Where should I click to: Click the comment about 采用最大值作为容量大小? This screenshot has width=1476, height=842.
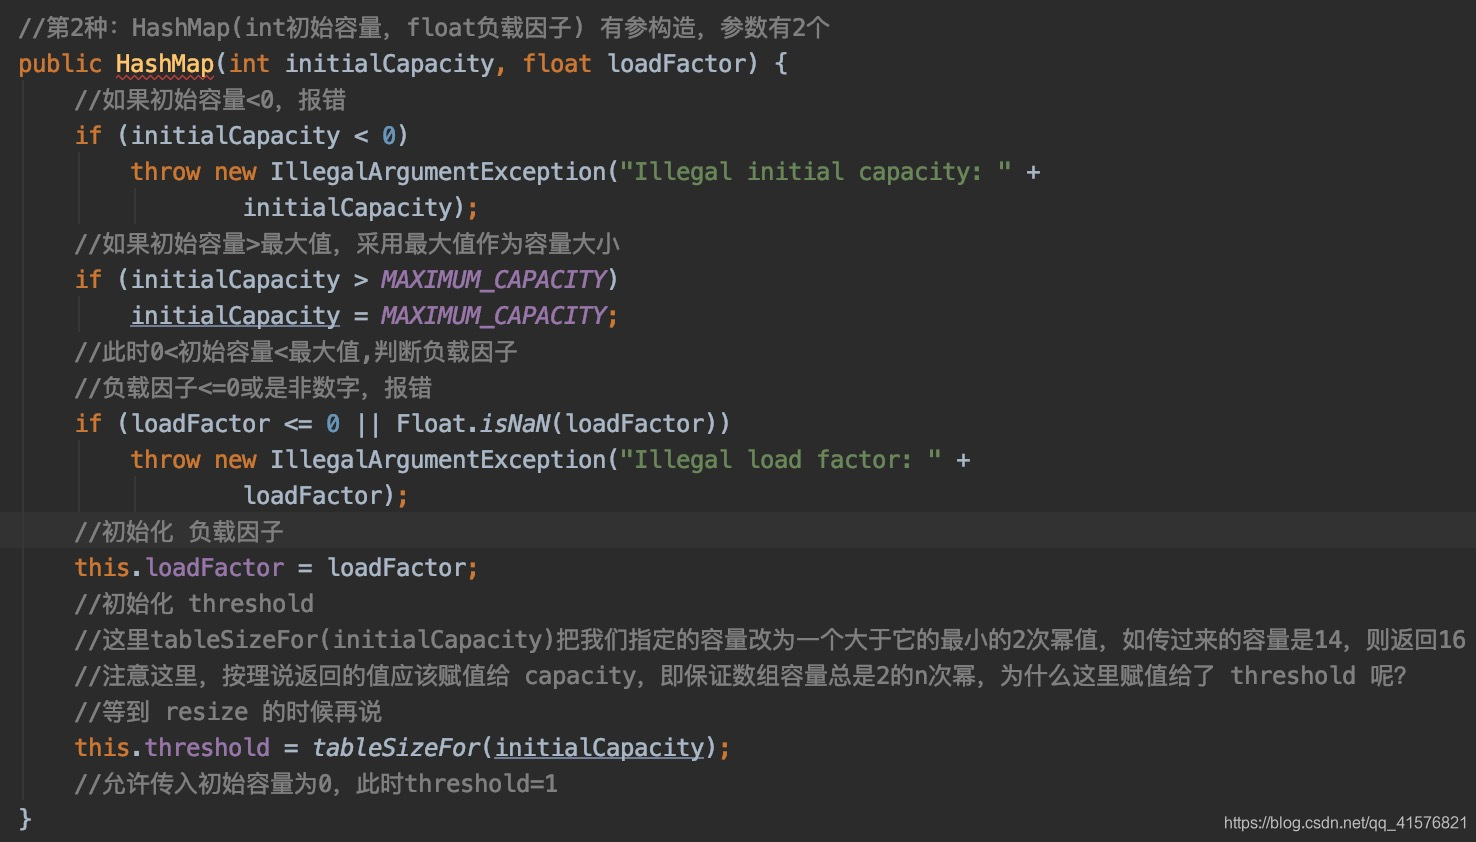[x=347, y=244]
